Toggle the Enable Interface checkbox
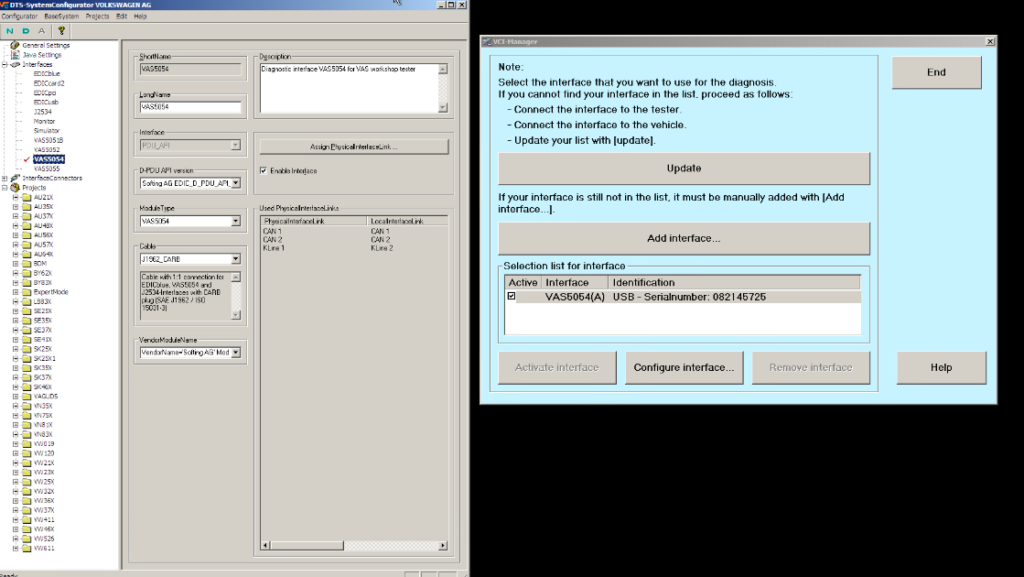1024x577 pixels. pos(263,171)
